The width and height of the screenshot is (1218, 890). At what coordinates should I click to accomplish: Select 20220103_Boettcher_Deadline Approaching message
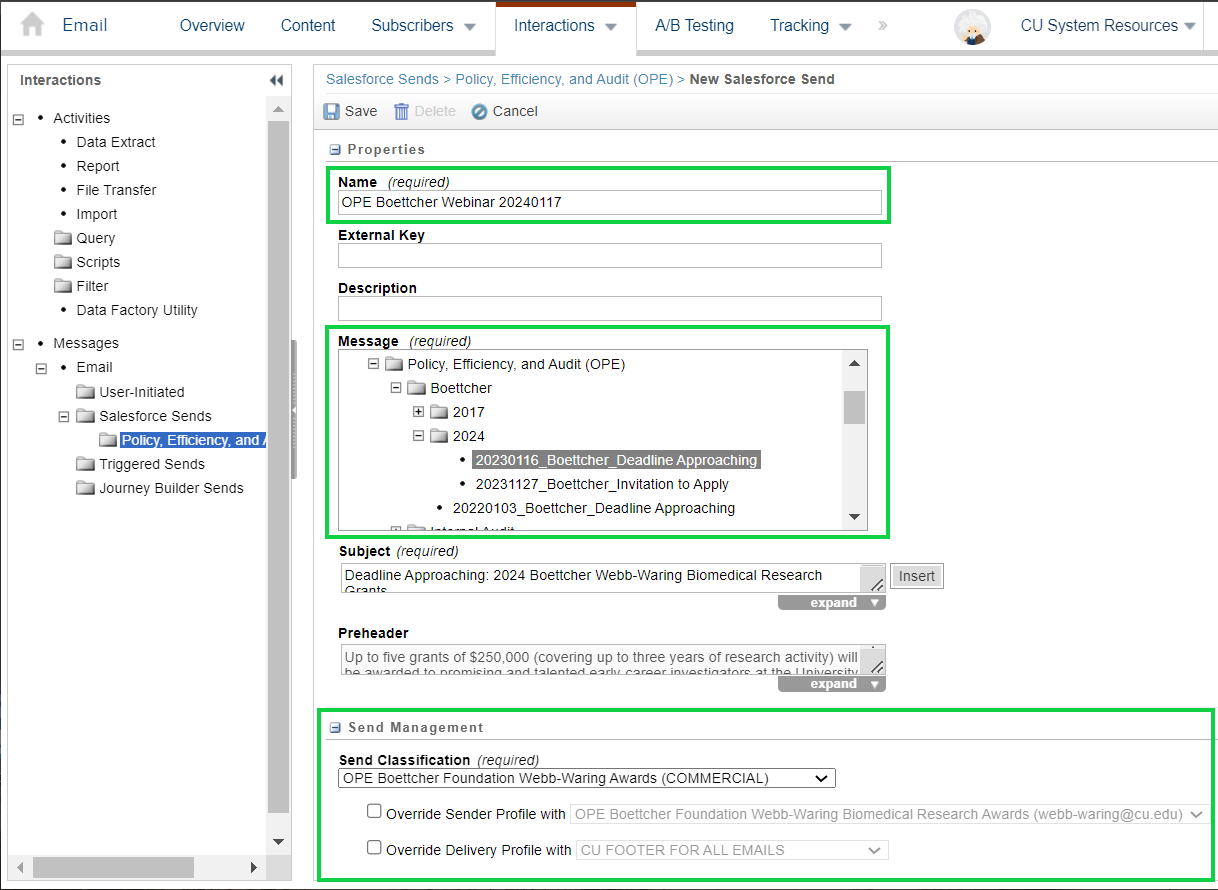click(x=594, y=508)
